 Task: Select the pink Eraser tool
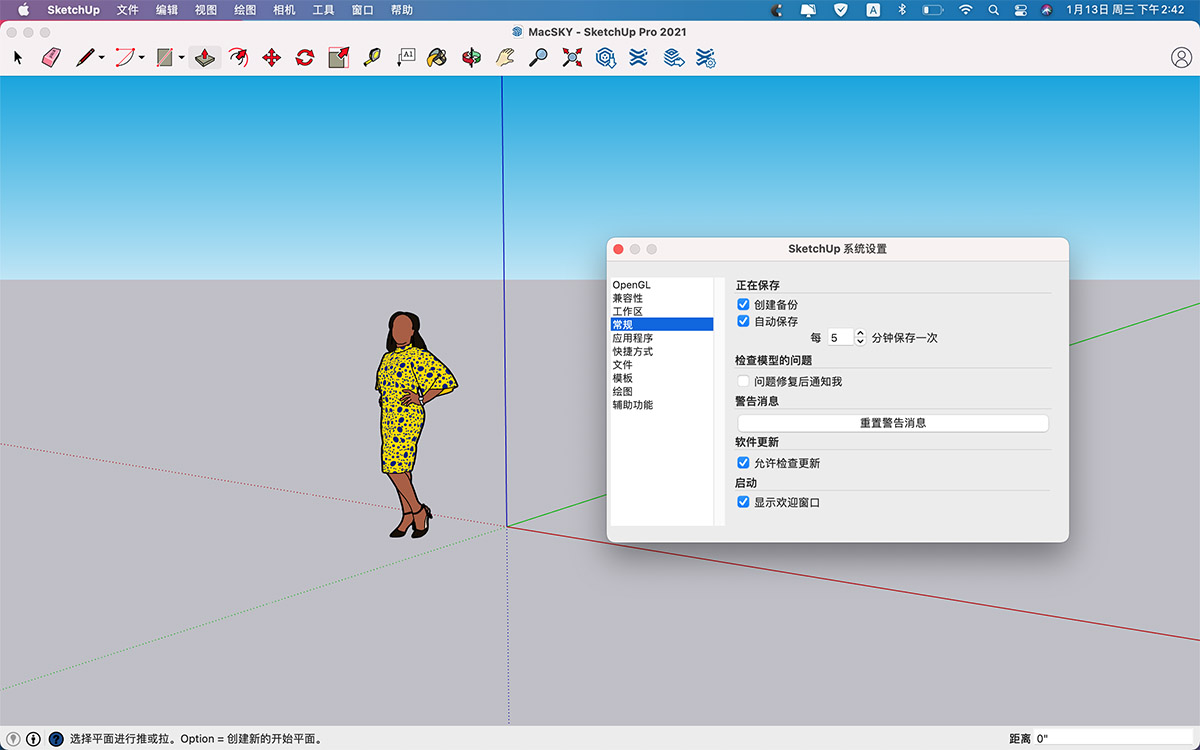coord(51,58)
